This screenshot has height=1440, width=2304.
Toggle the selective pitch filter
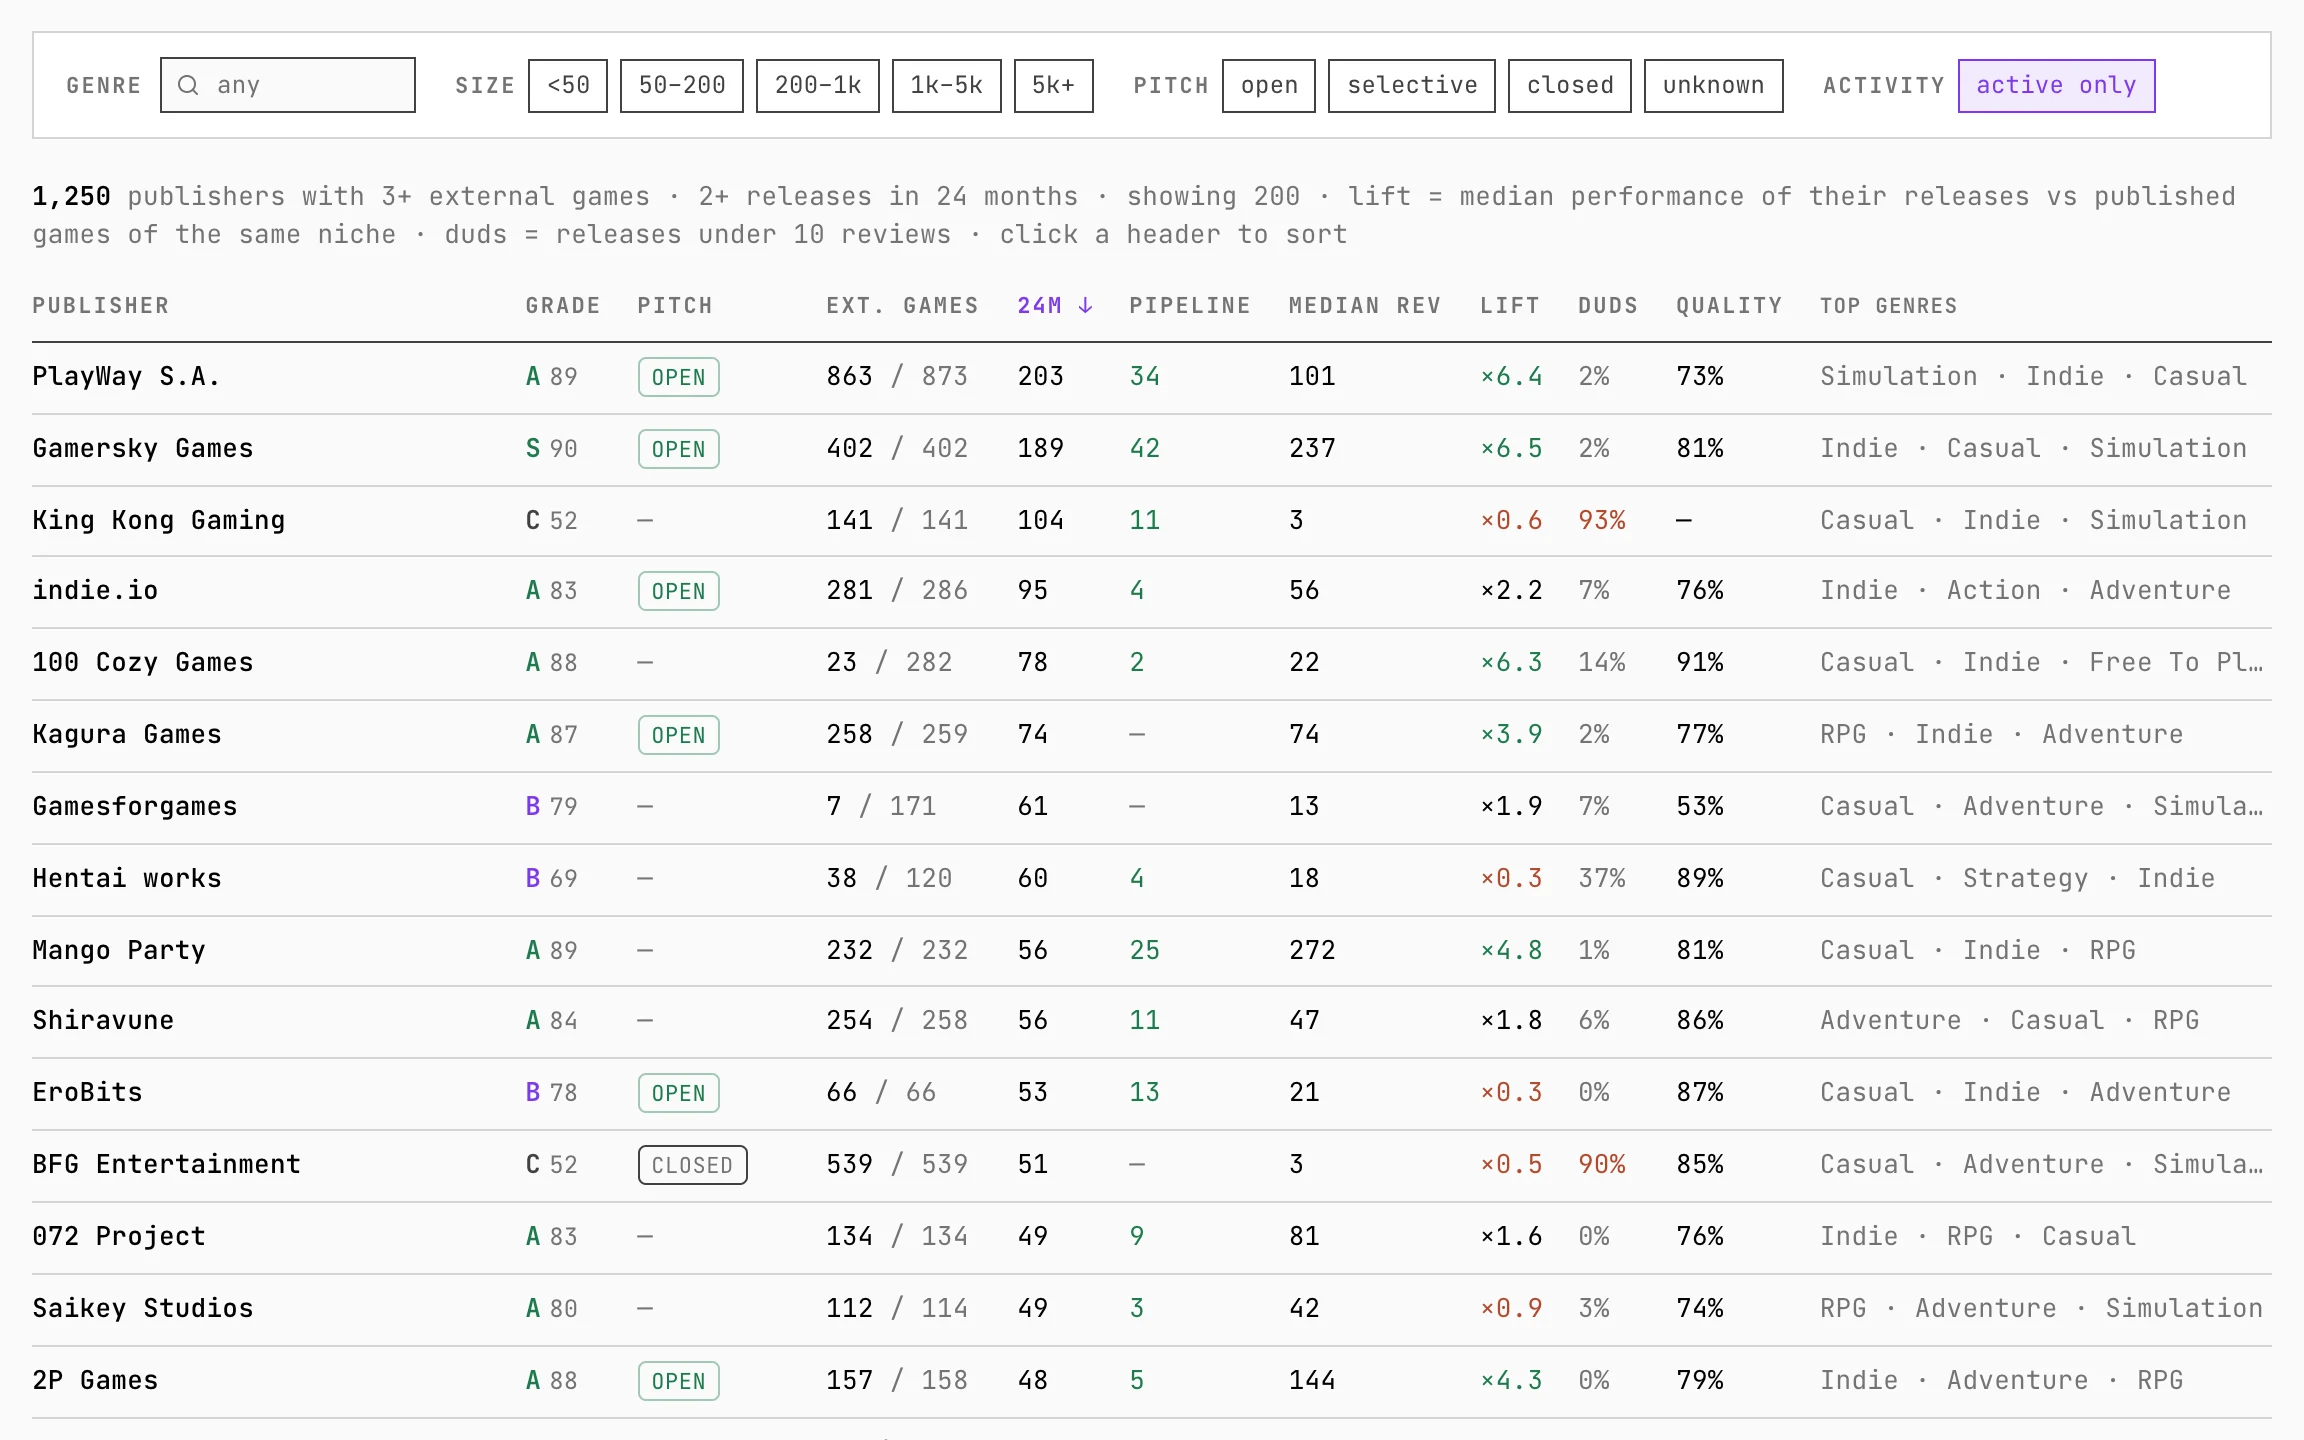pyautogui.click(x=1412, y=85)
